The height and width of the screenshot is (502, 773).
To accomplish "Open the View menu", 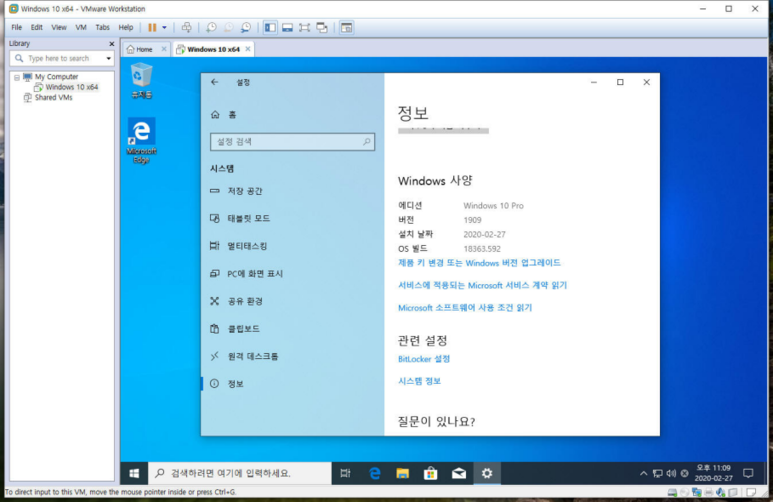I will [59, 28].
